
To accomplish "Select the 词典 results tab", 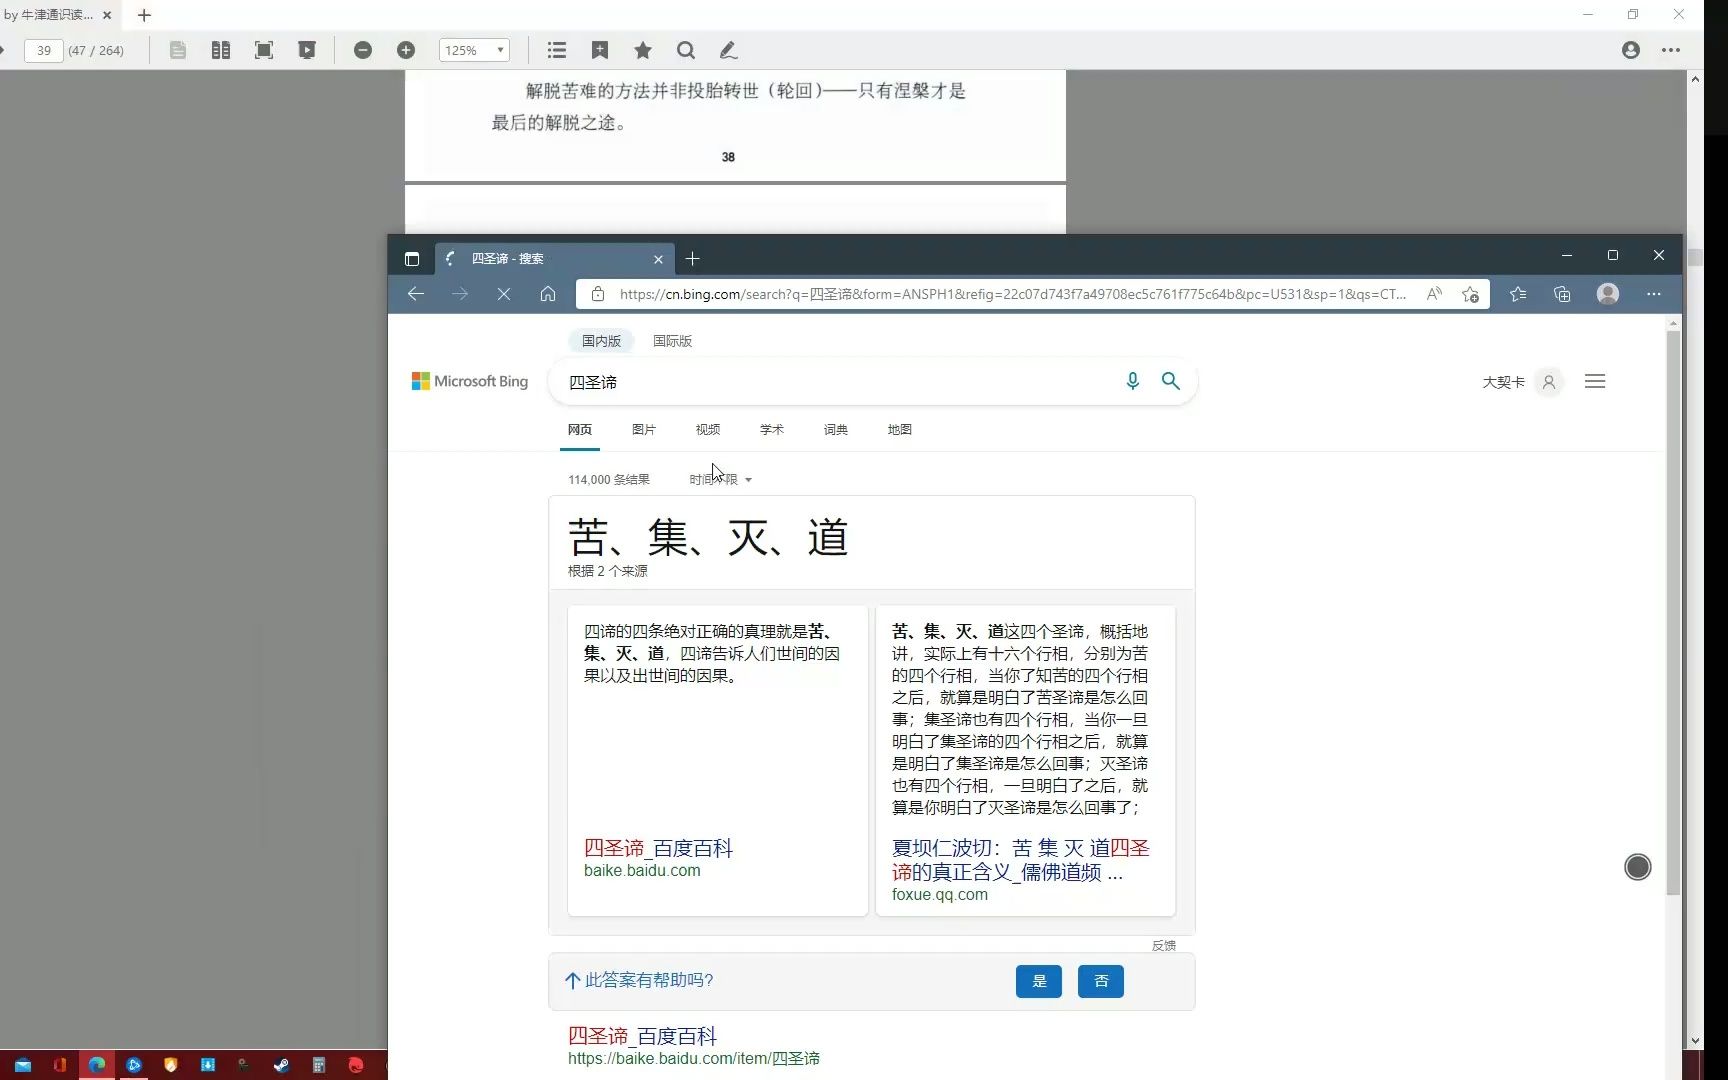I will [x=836, y=430].
